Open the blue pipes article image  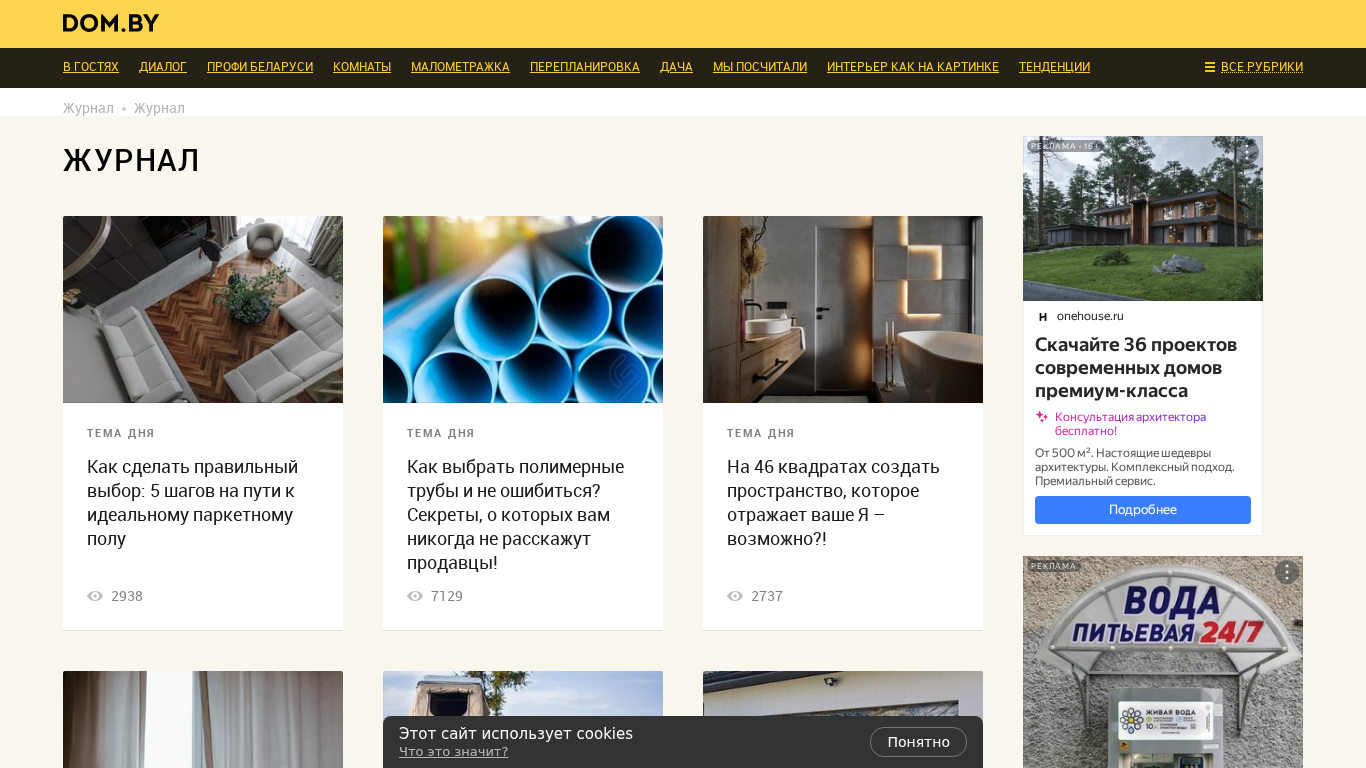point(523,309)
